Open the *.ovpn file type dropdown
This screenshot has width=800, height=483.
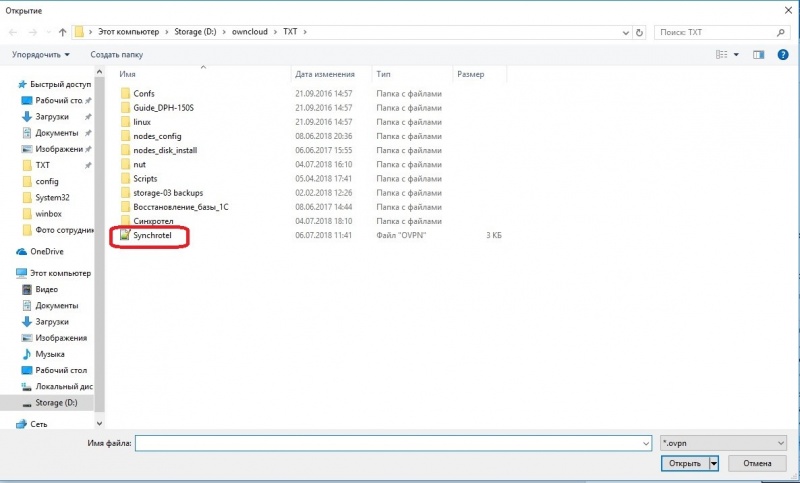(723, 443)
